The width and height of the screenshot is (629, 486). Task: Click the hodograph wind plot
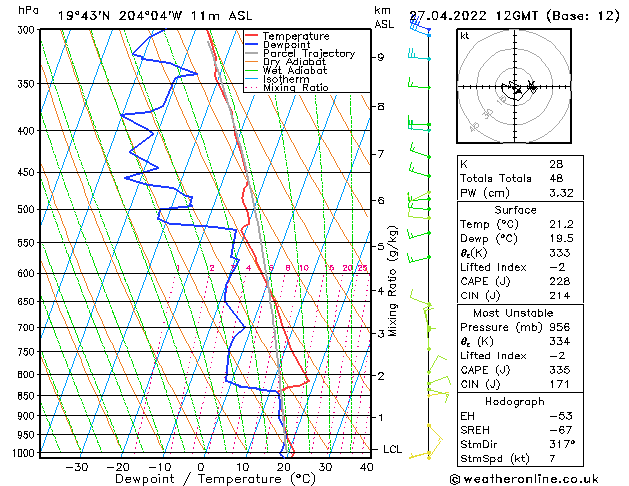click(x=514, y=86)
